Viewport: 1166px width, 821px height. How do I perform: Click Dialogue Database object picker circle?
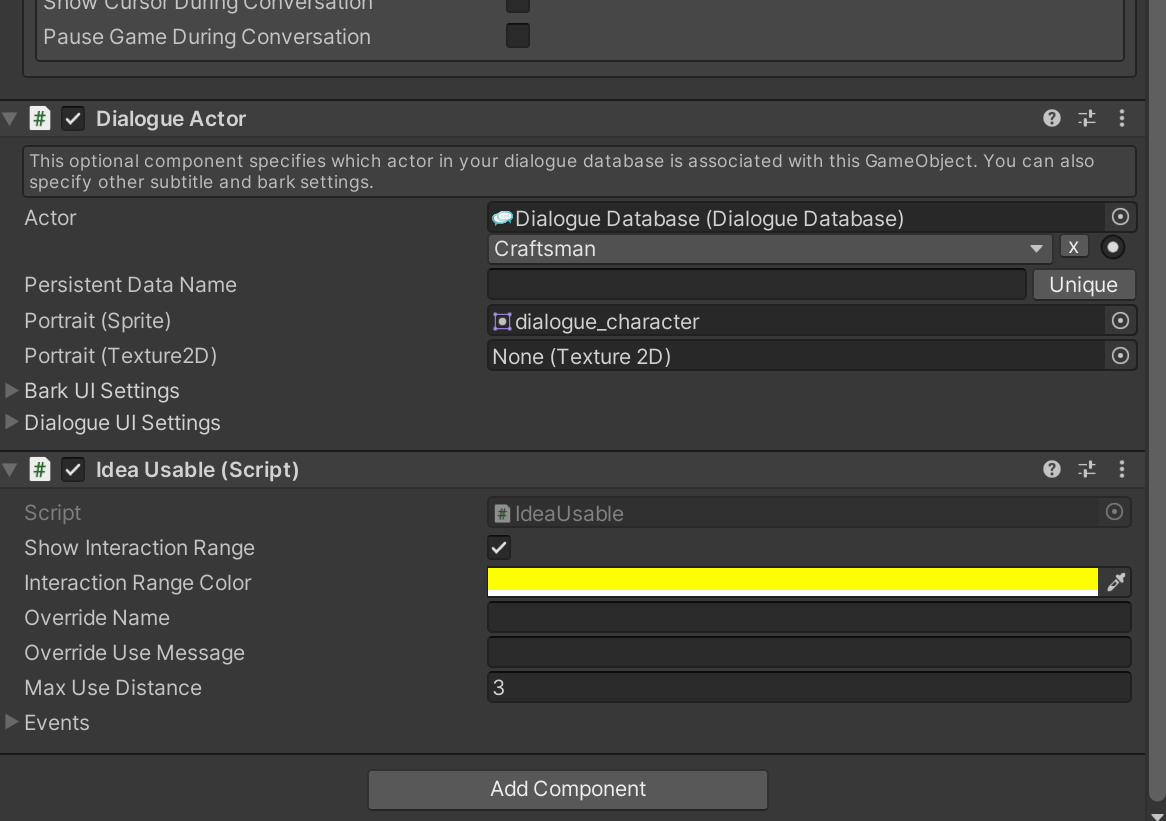pos(1120,217)
